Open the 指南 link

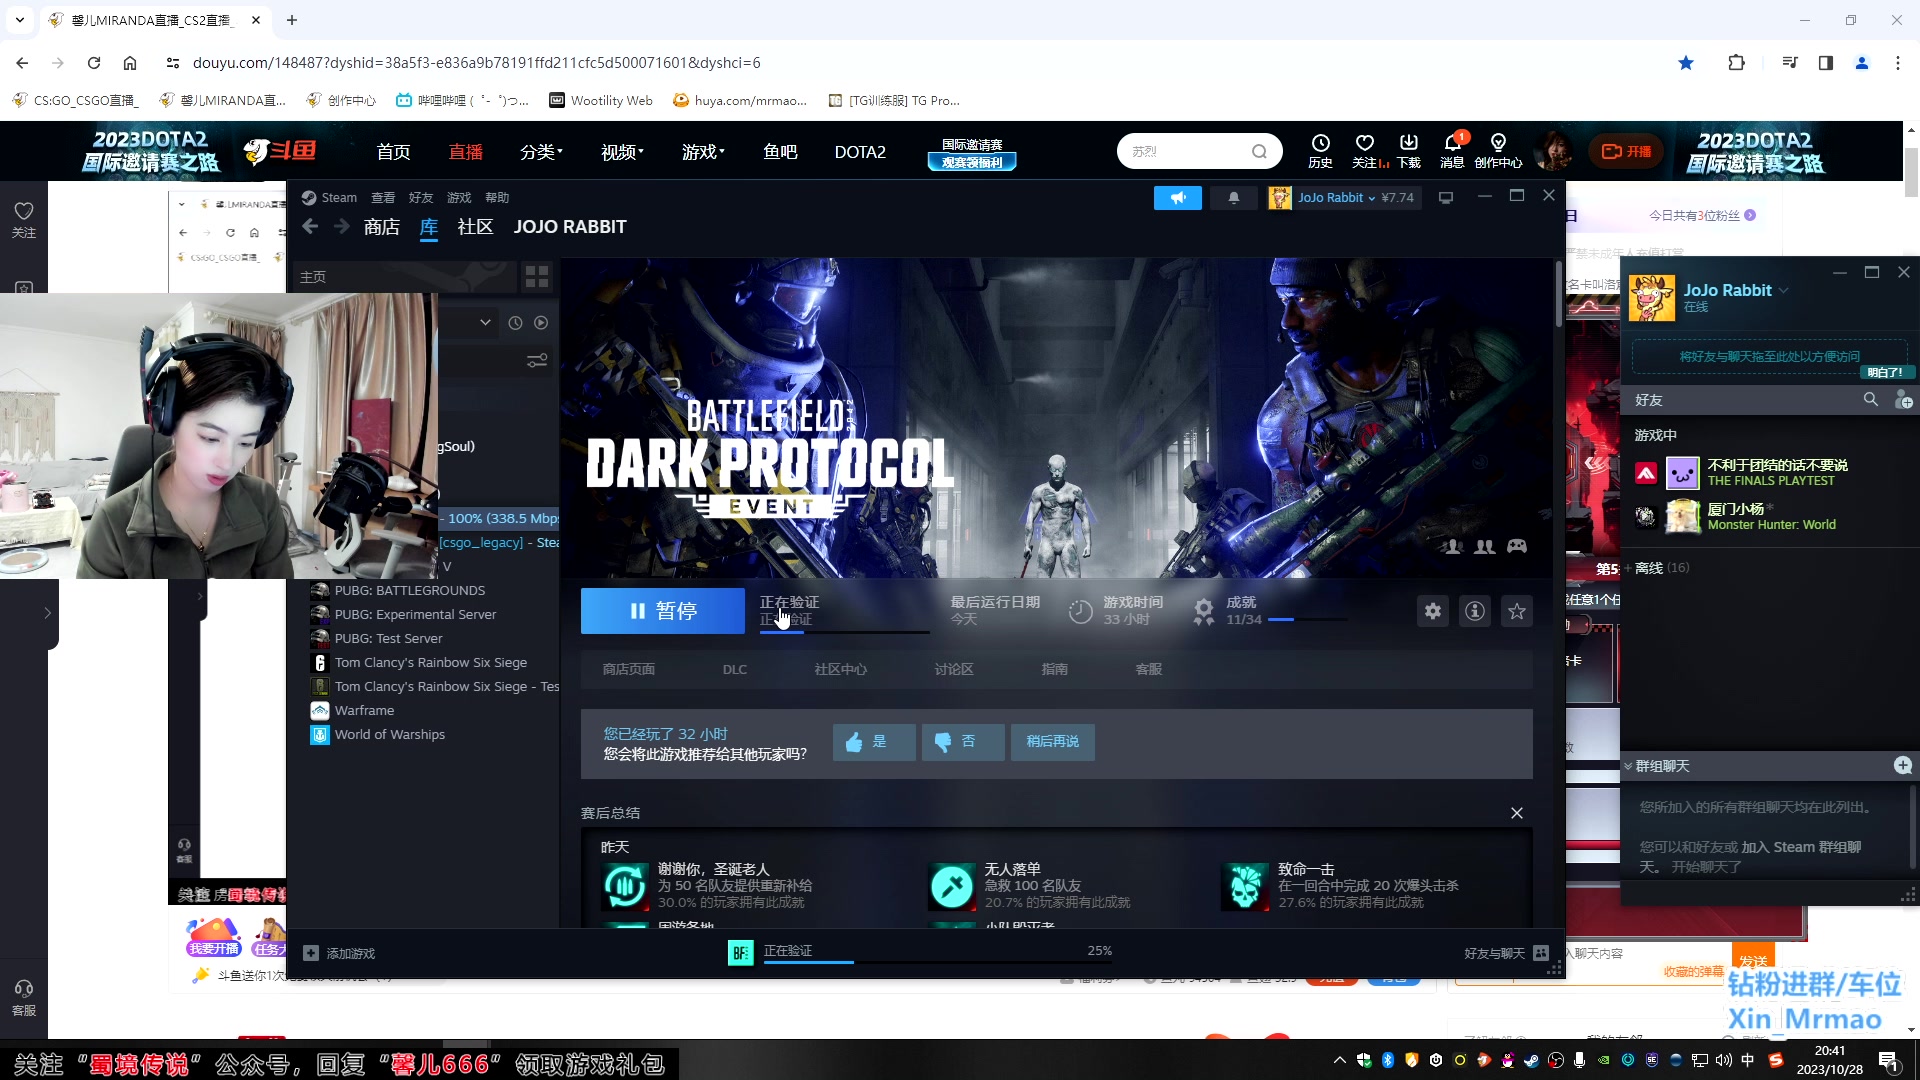(x=1054, y=670)
